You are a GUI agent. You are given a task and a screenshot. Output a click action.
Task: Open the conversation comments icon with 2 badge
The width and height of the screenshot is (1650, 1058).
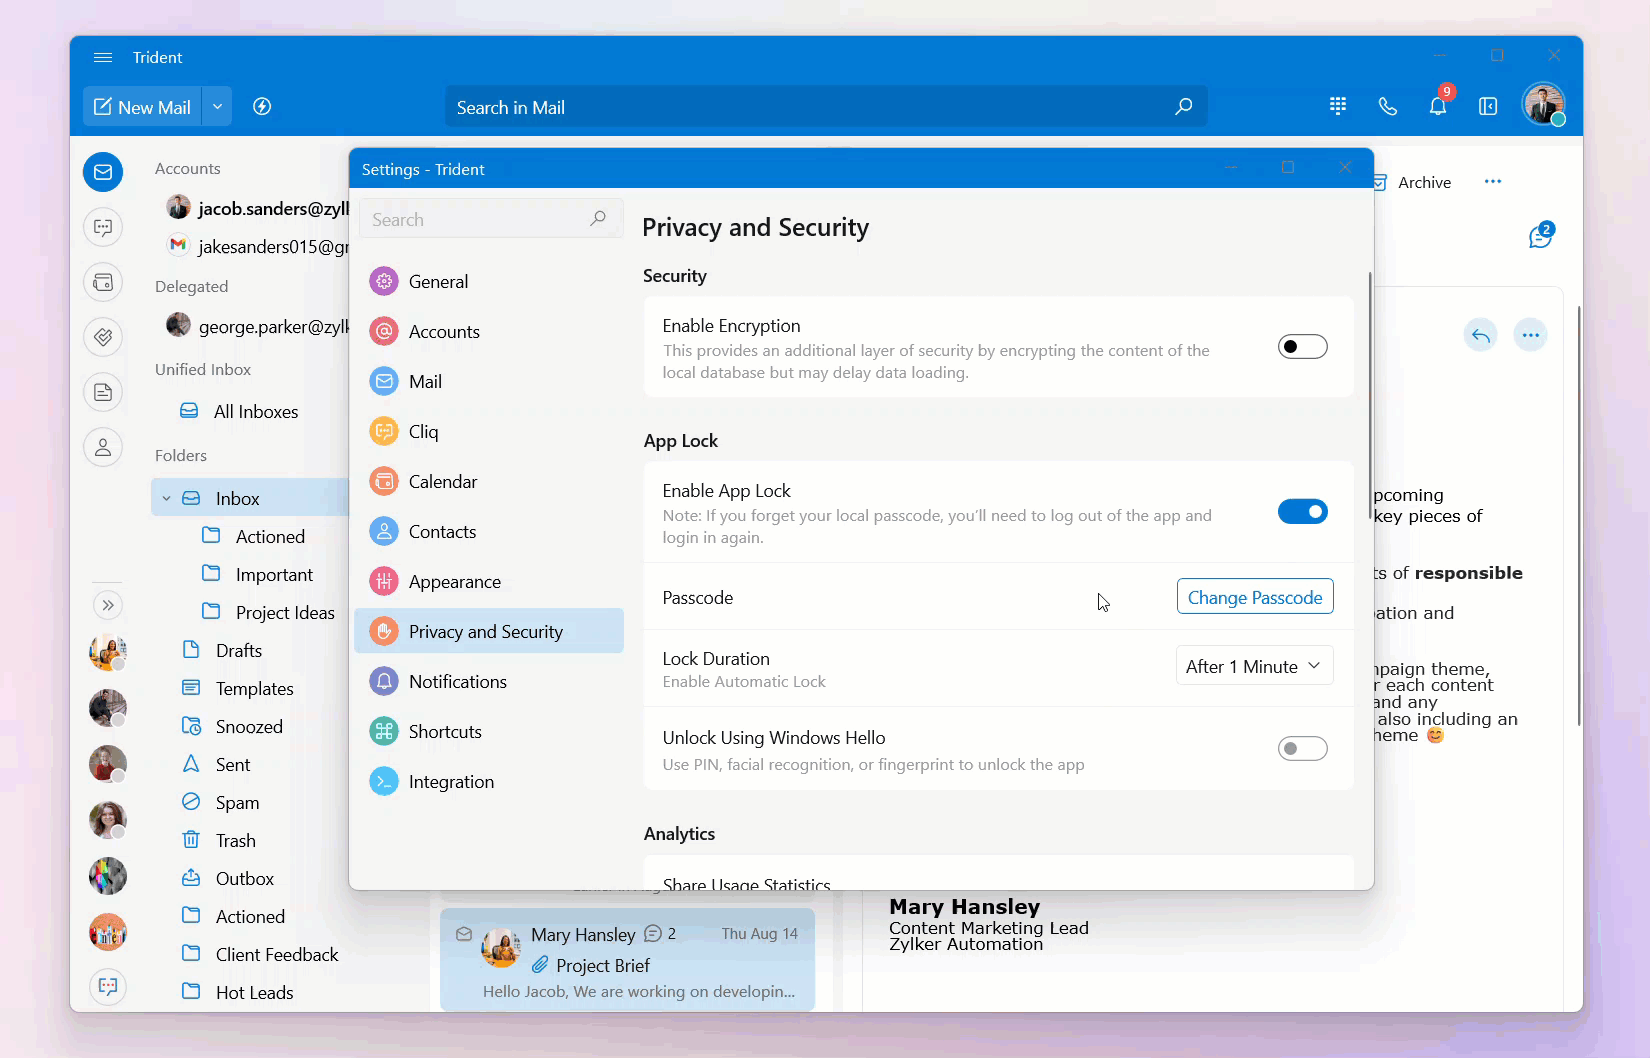pyautogui.click(x=1541, y=236)
